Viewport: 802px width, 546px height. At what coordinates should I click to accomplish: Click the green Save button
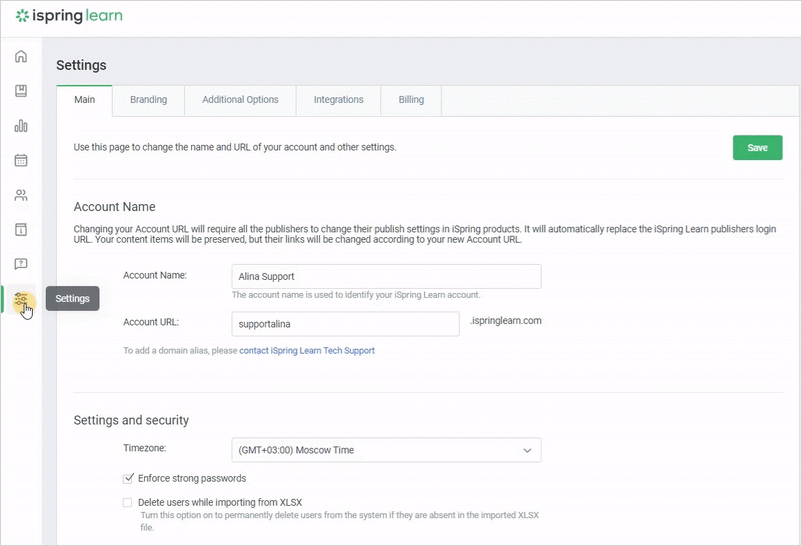pos(757,148)
